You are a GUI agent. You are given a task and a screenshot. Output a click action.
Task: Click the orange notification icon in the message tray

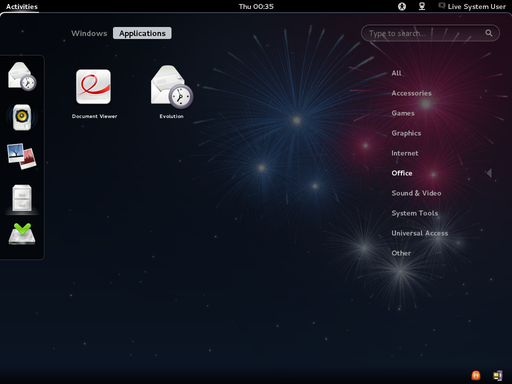click(x=476, y=375)
